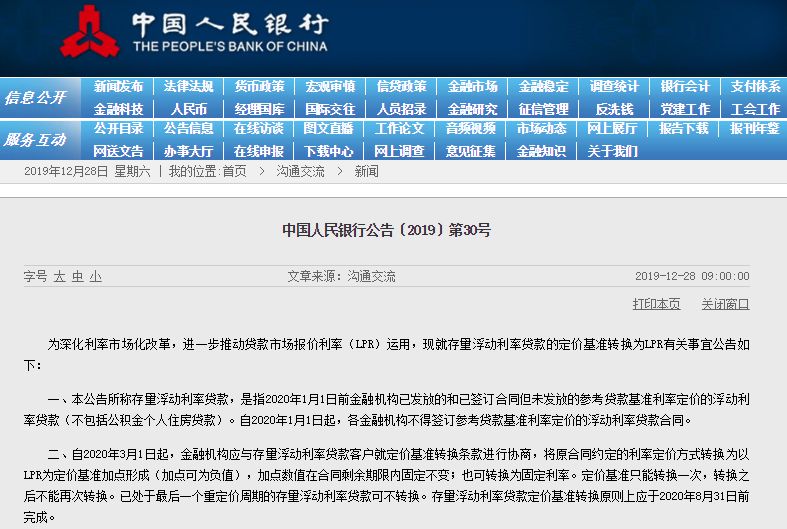Viewport: 787px width, 529px height.
Task: Click the 打印本页 print link
Action: [x=656, y=304]
